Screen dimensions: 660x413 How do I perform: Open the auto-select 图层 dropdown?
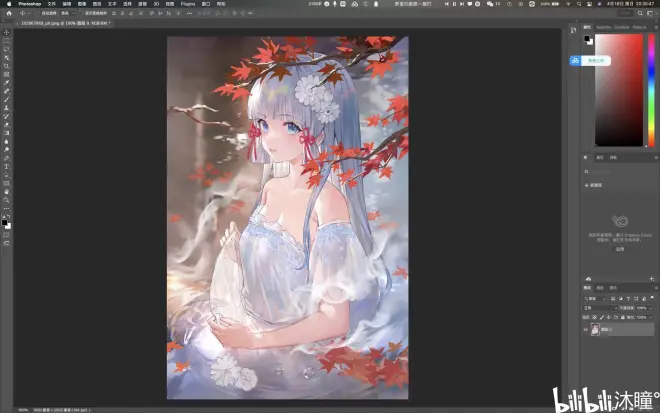click(x=68, y=13)
